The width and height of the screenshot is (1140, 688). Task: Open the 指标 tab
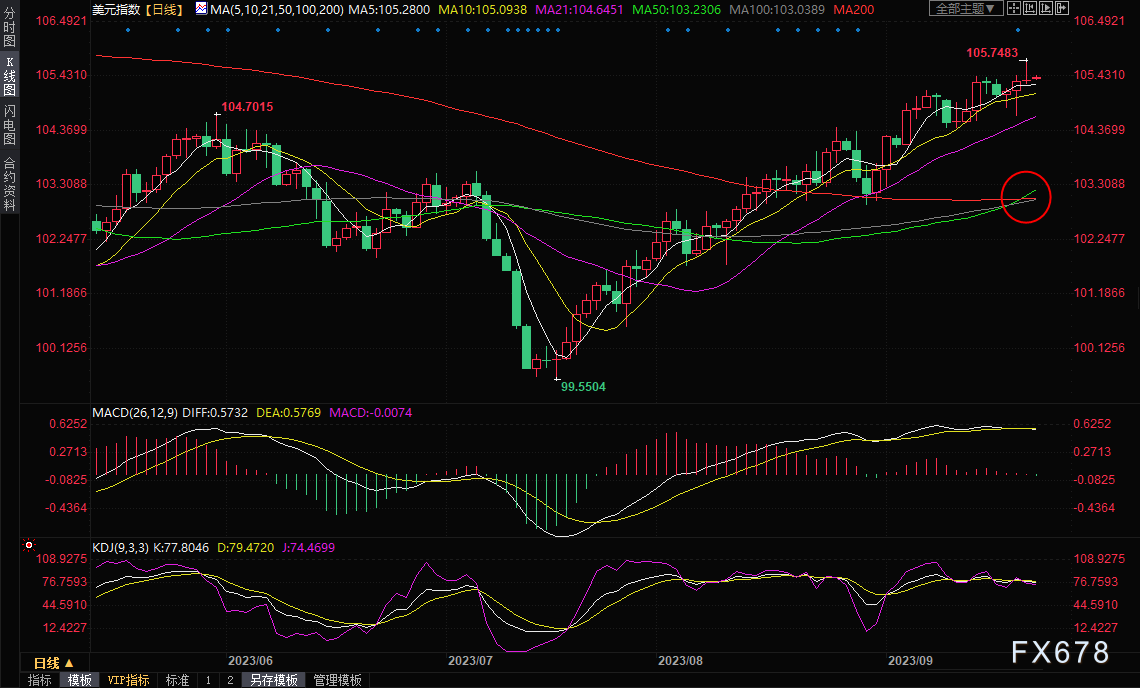[x=39, y=680]
